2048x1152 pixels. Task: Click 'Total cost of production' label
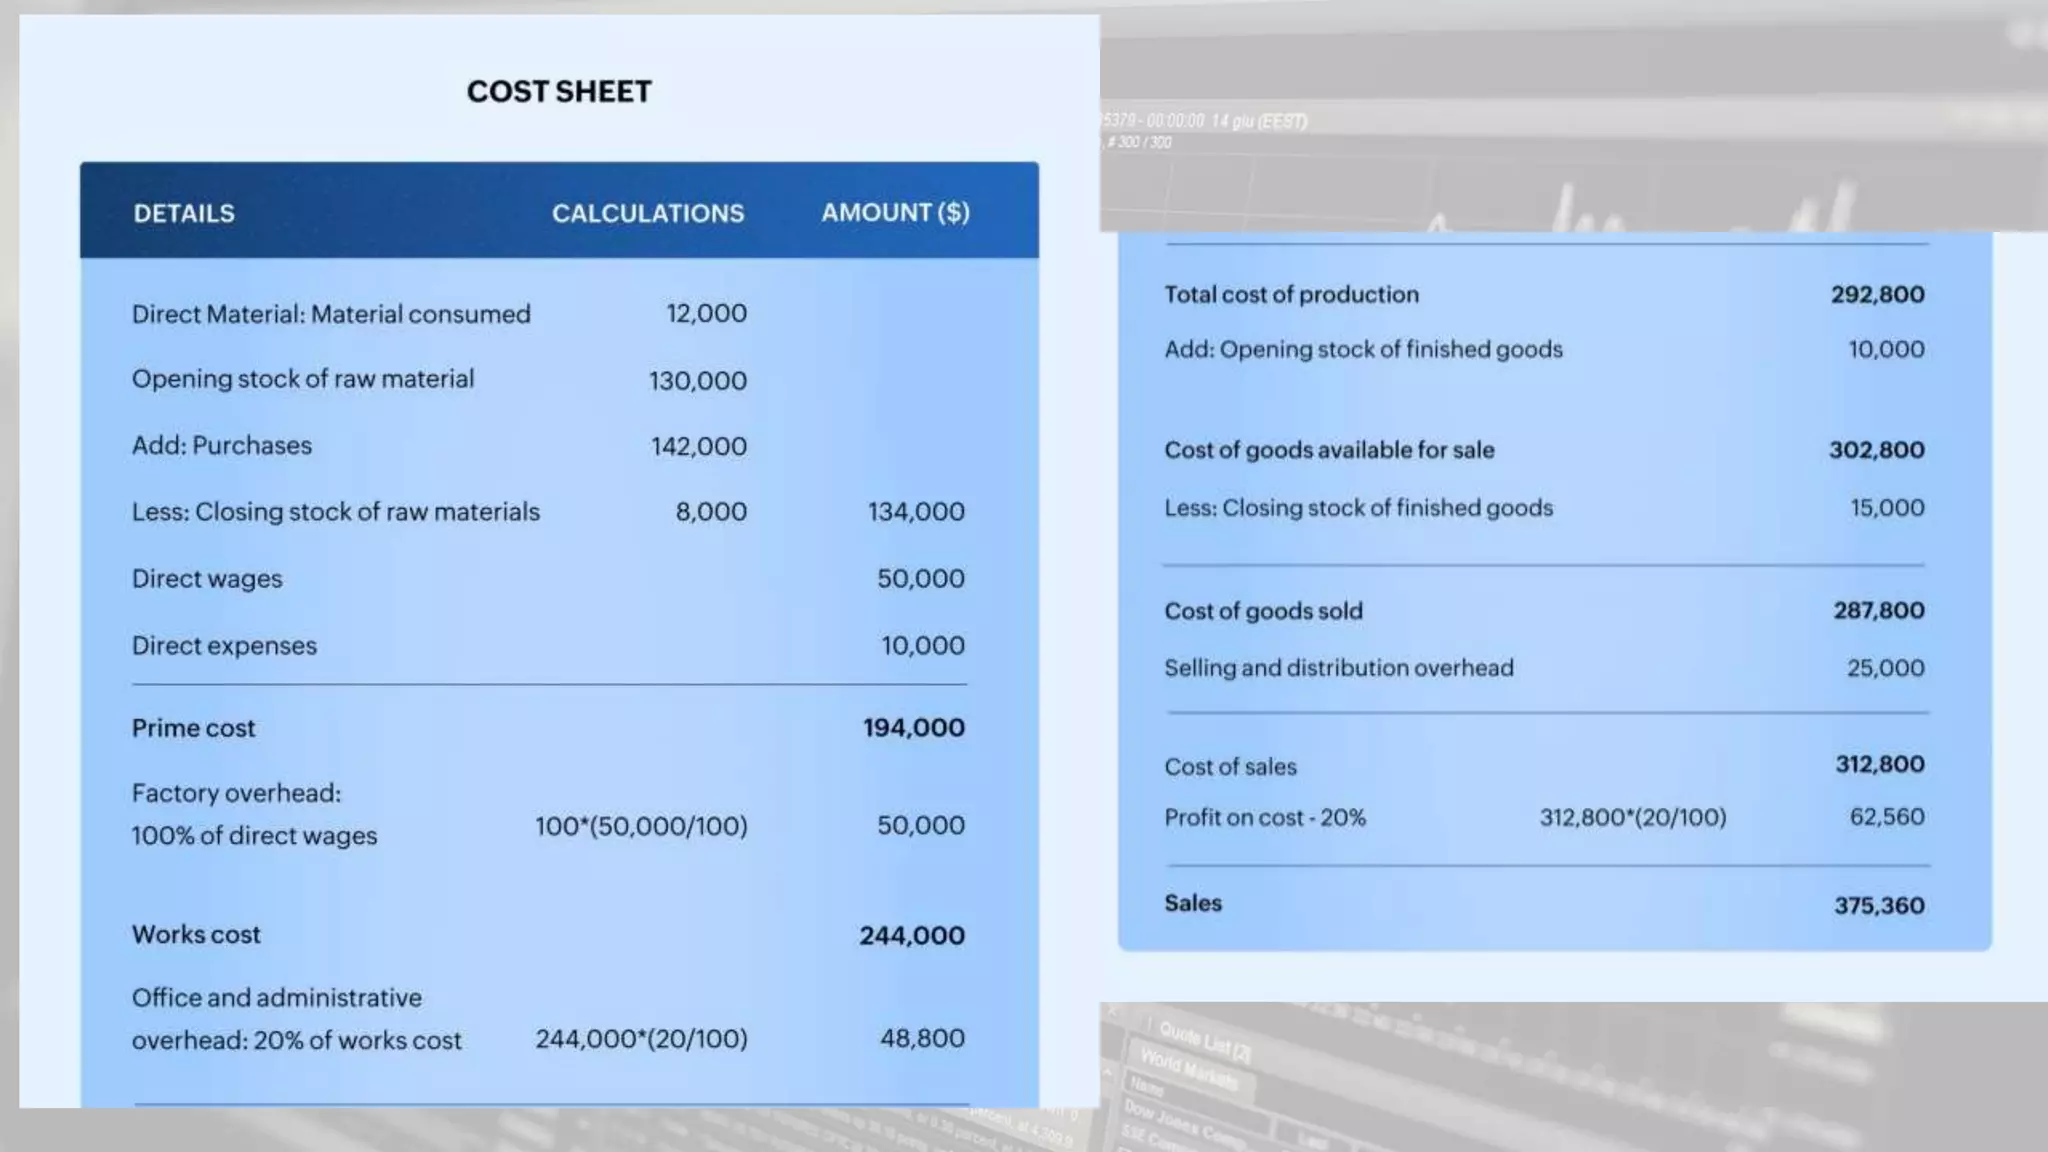pos(1292,295)
